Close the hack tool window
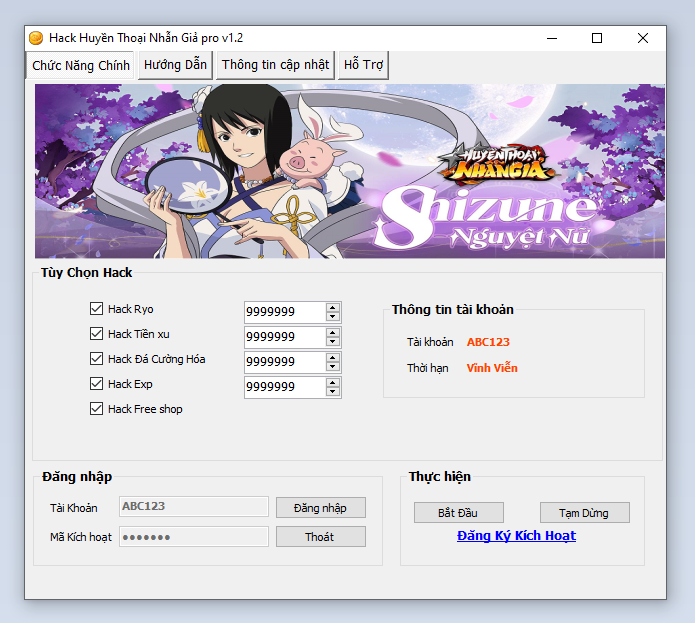 tap(642, 38)
